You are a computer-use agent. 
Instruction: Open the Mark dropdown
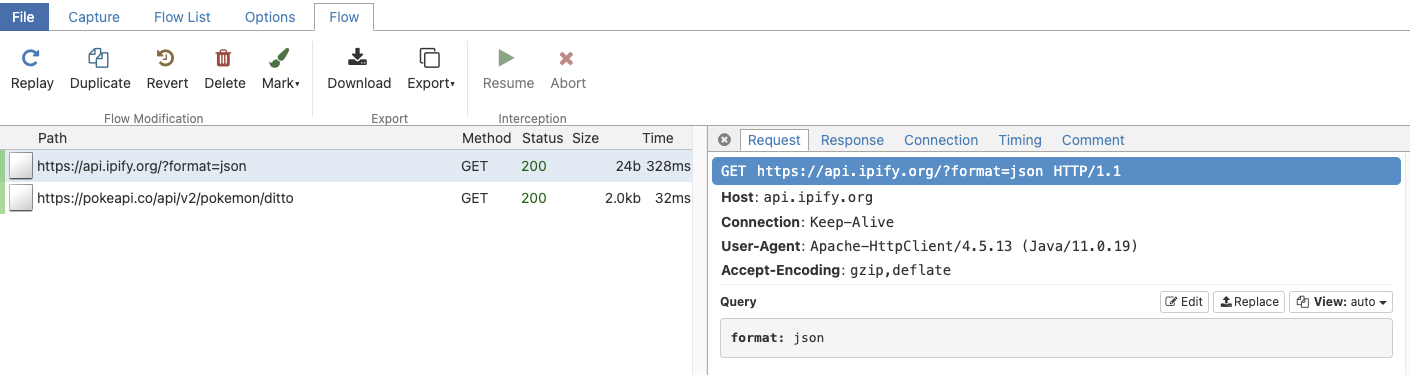point(280,69)
